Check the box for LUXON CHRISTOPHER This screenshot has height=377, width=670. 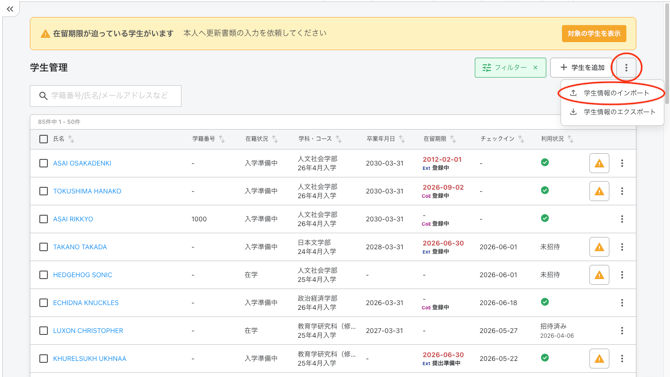point(43,331)
